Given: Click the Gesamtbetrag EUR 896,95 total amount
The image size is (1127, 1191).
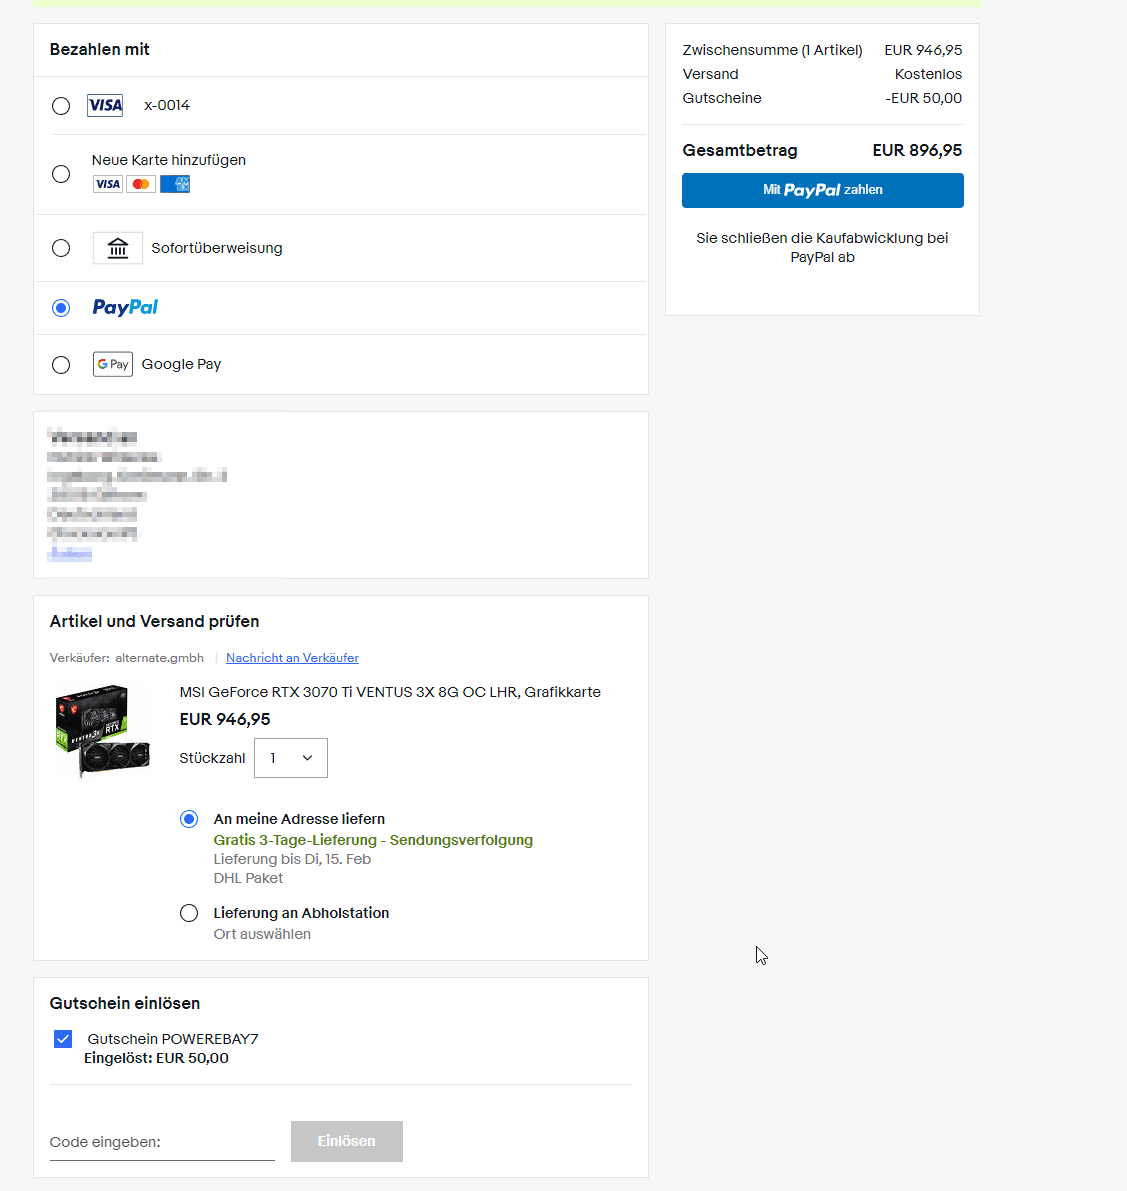Looking at the screenshot, I should pos(917,150).
